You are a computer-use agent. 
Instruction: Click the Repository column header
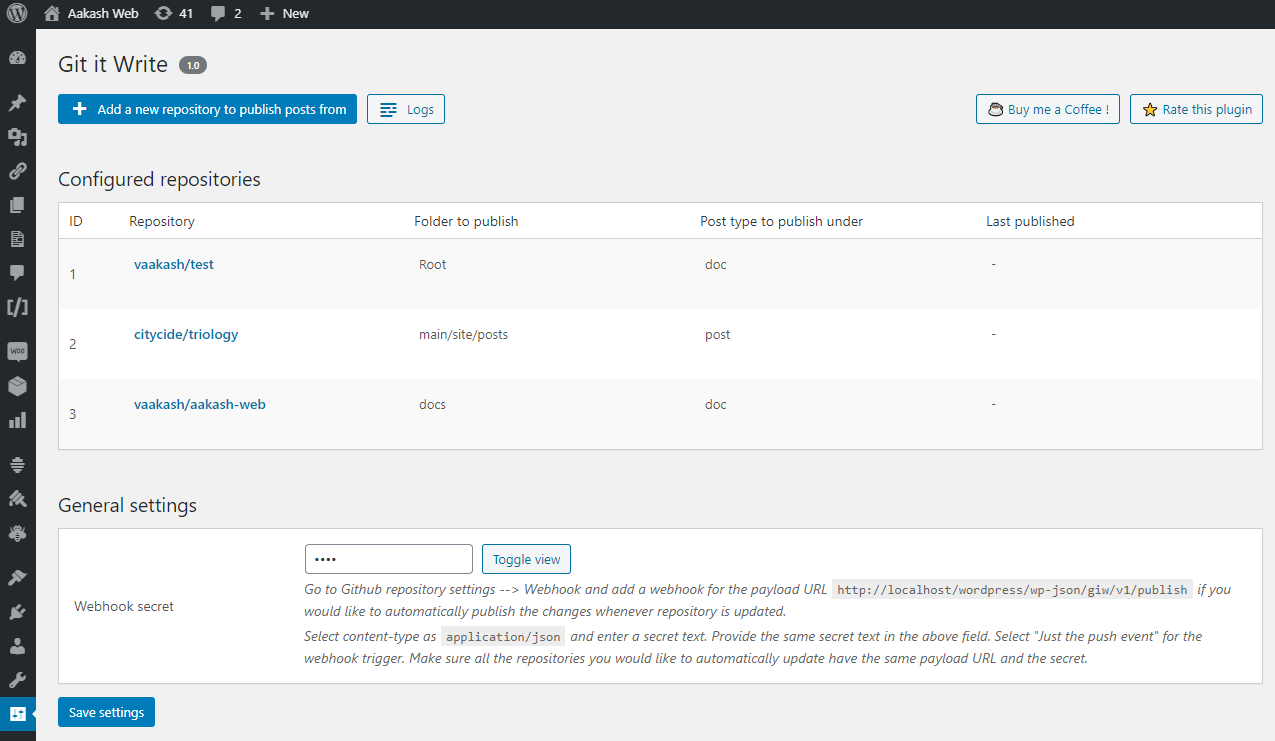coord(162,221)
